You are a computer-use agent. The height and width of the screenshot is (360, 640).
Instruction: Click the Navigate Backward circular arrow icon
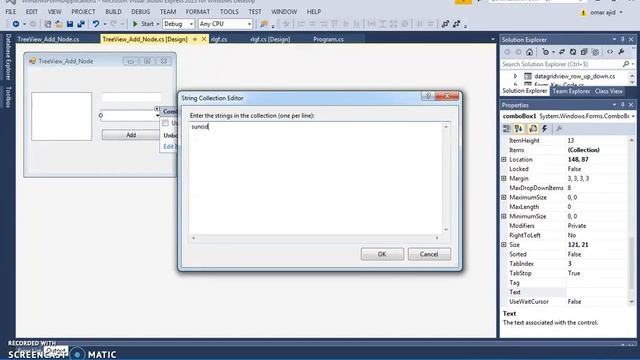(x=16, y=24)
